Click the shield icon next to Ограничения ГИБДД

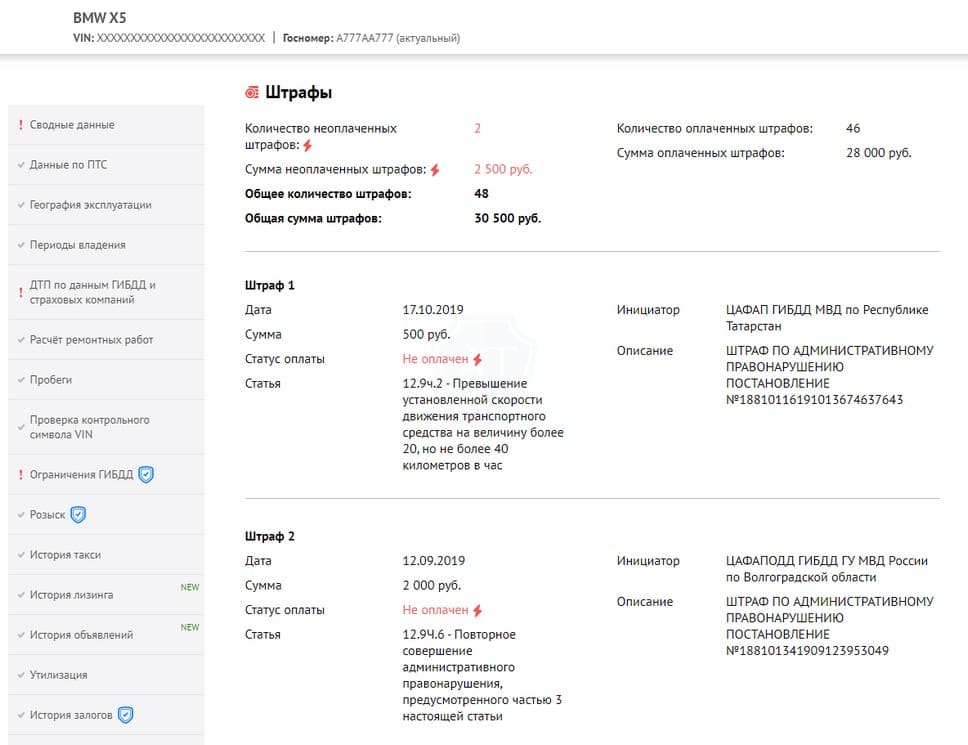coord(146,475)
